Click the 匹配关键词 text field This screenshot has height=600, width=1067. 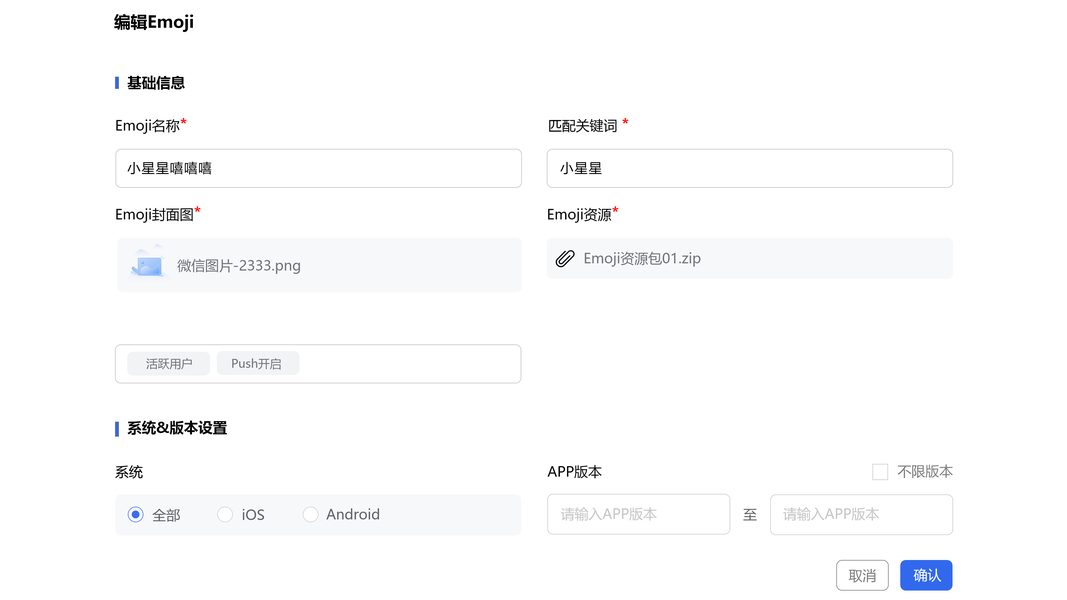click(749, 169)
